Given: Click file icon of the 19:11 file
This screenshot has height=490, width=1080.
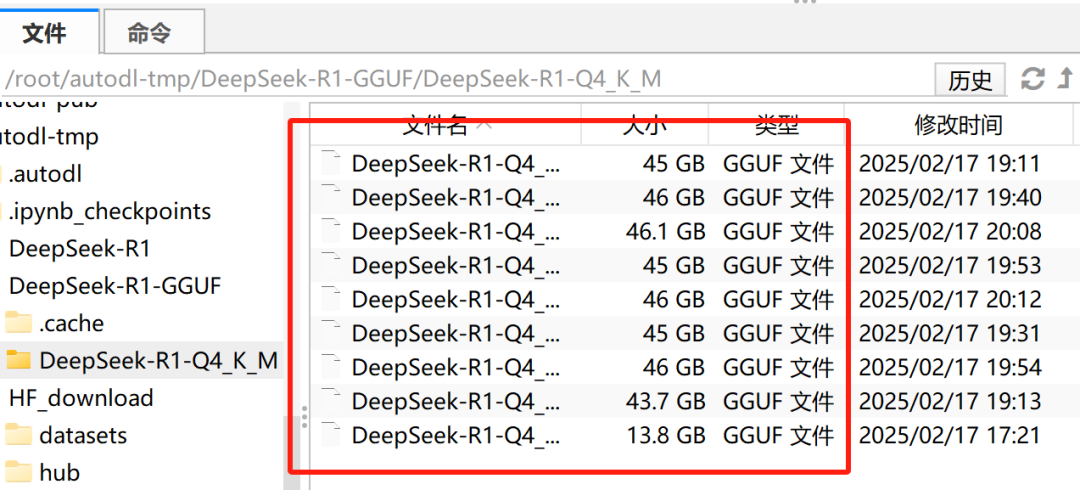Looking at the screenshot, I should pos(332,163).
